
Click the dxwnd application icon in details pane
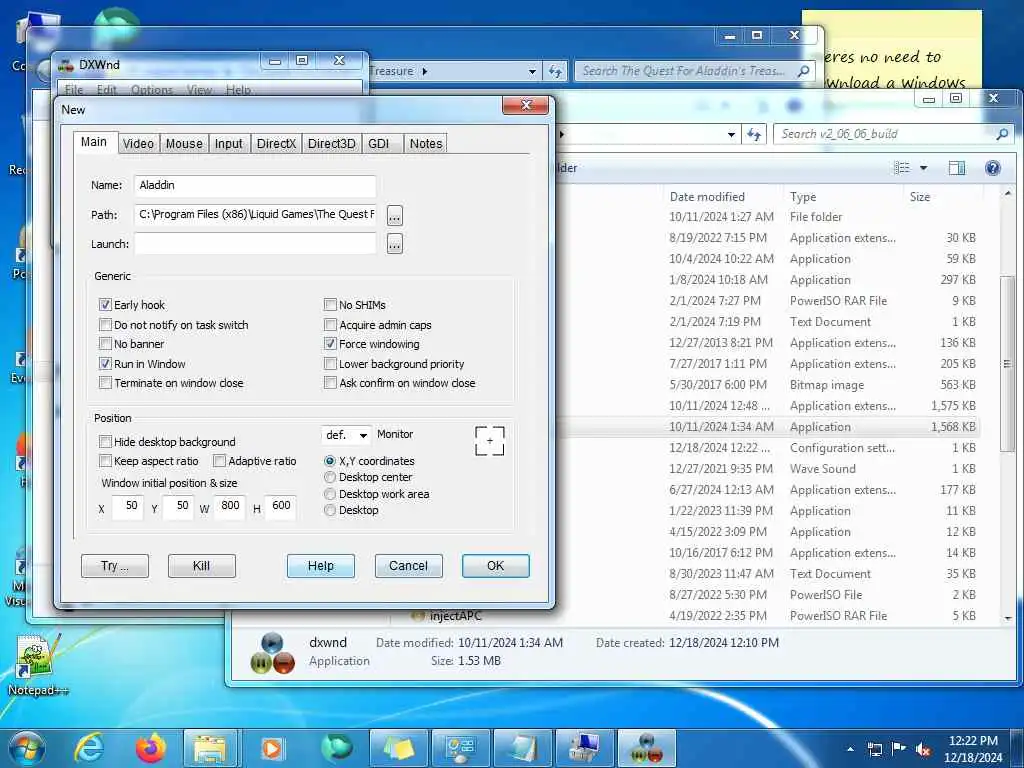pos(272,652)
